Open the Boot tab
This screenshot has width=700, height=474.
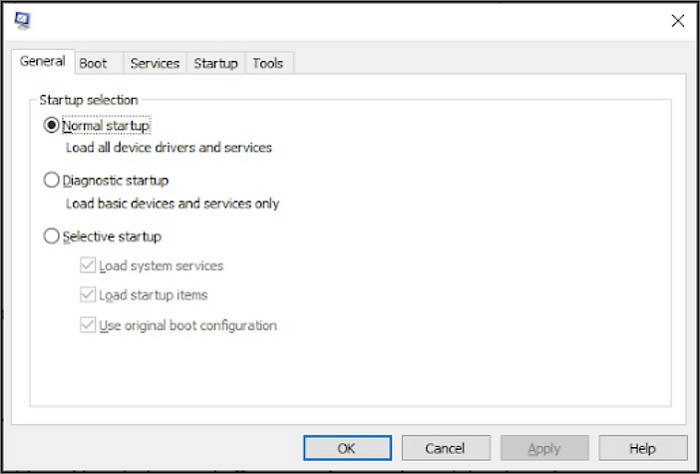(x=93, y=63)
